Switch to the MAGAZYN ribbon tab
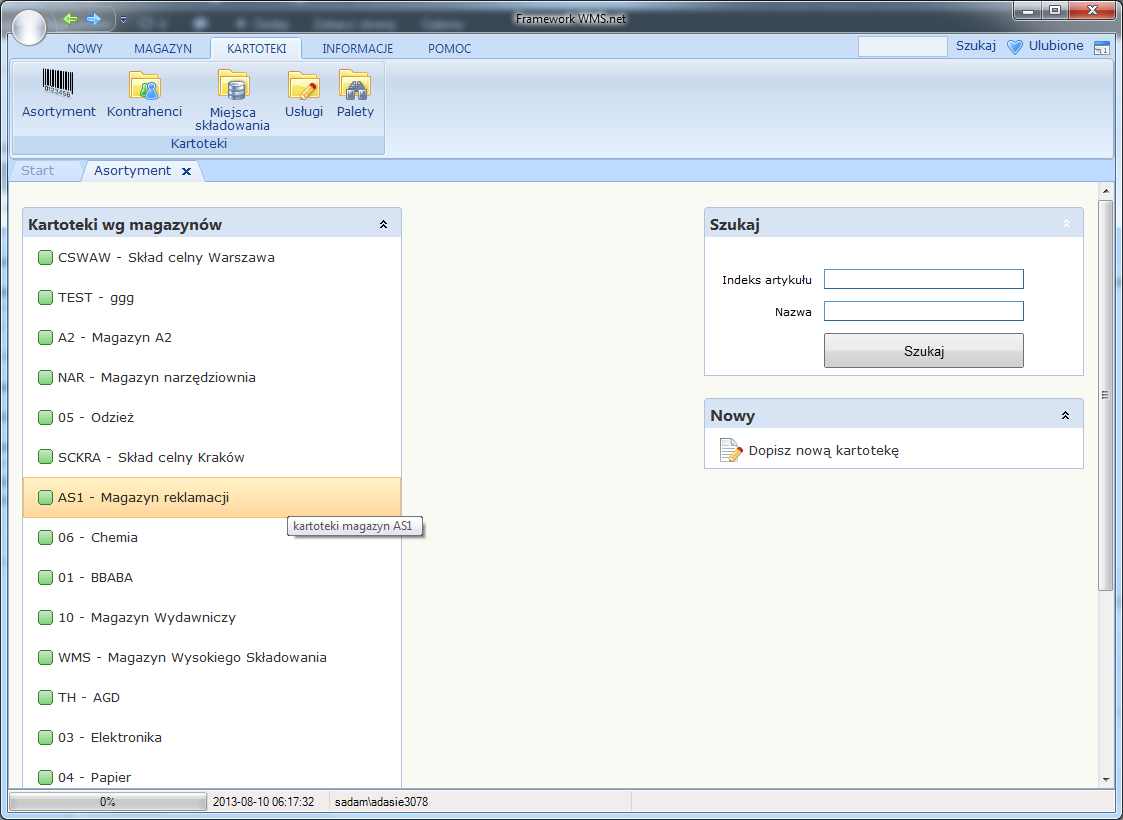Viewport: 1123px width, 820px height. tap(163, 49)
